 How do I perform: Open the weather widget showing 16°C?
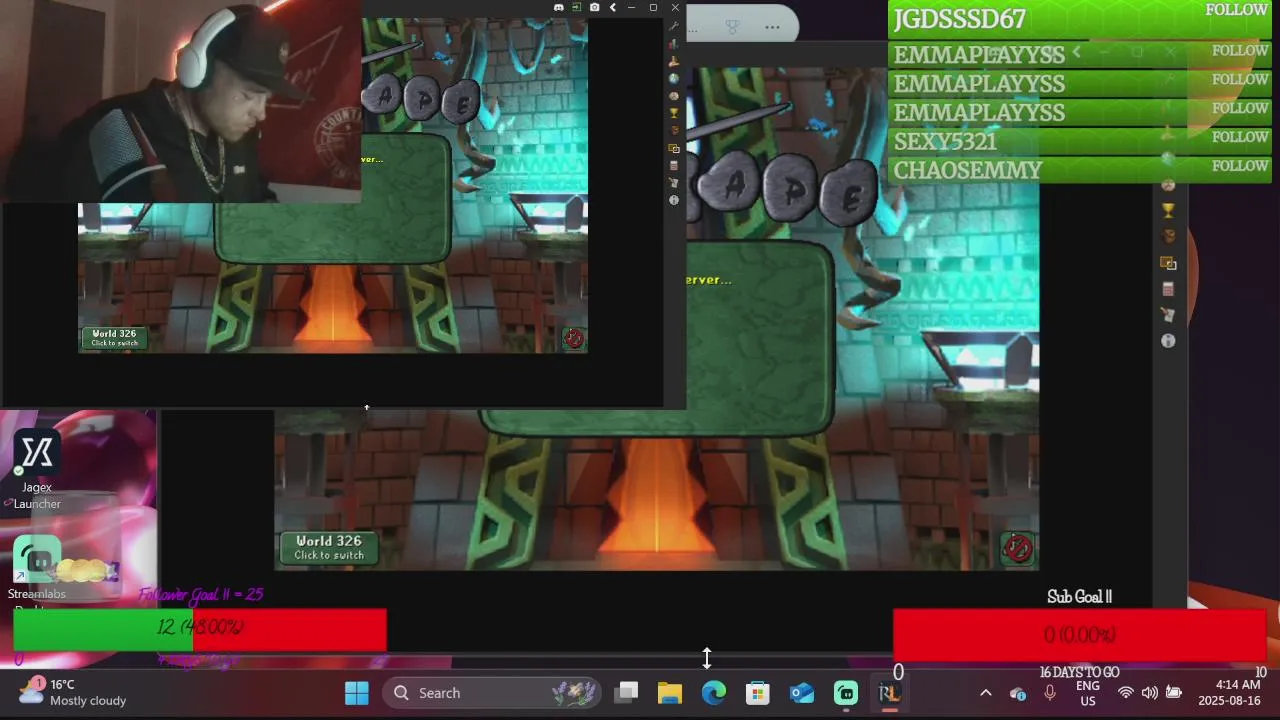(x=75, y=692)
